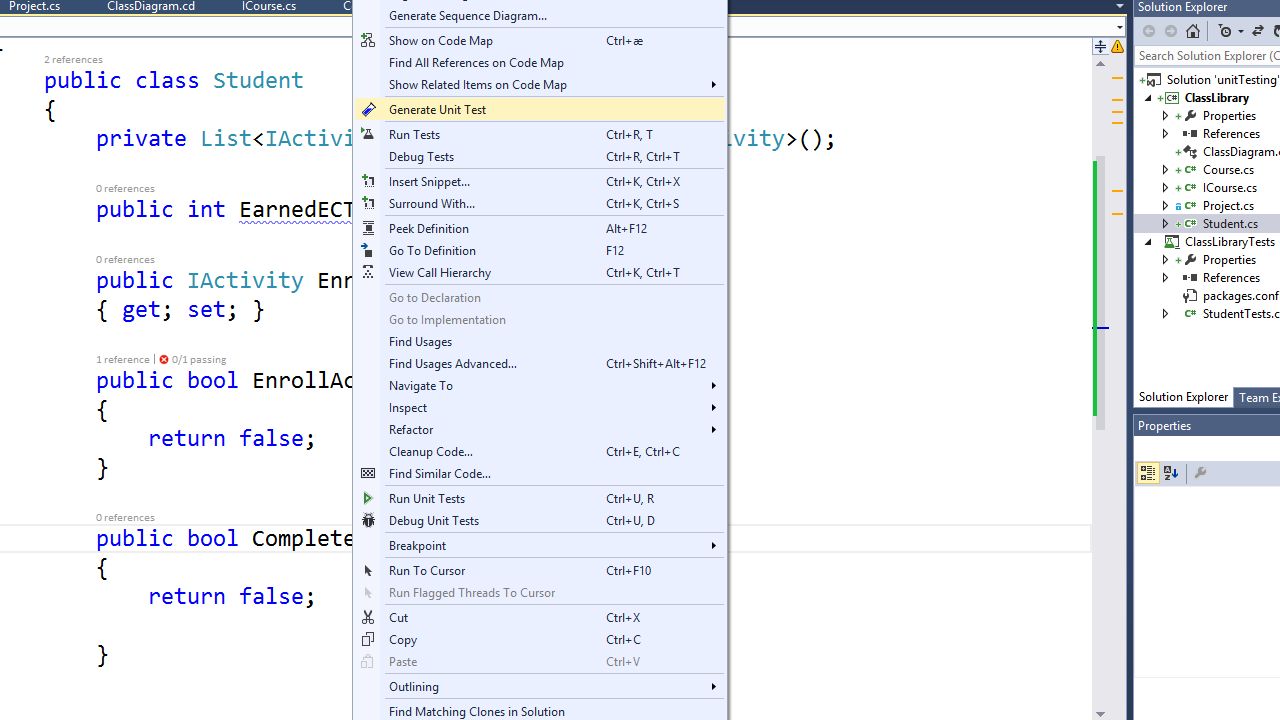Expand the Project.cs tree node

pos(1165,206)
